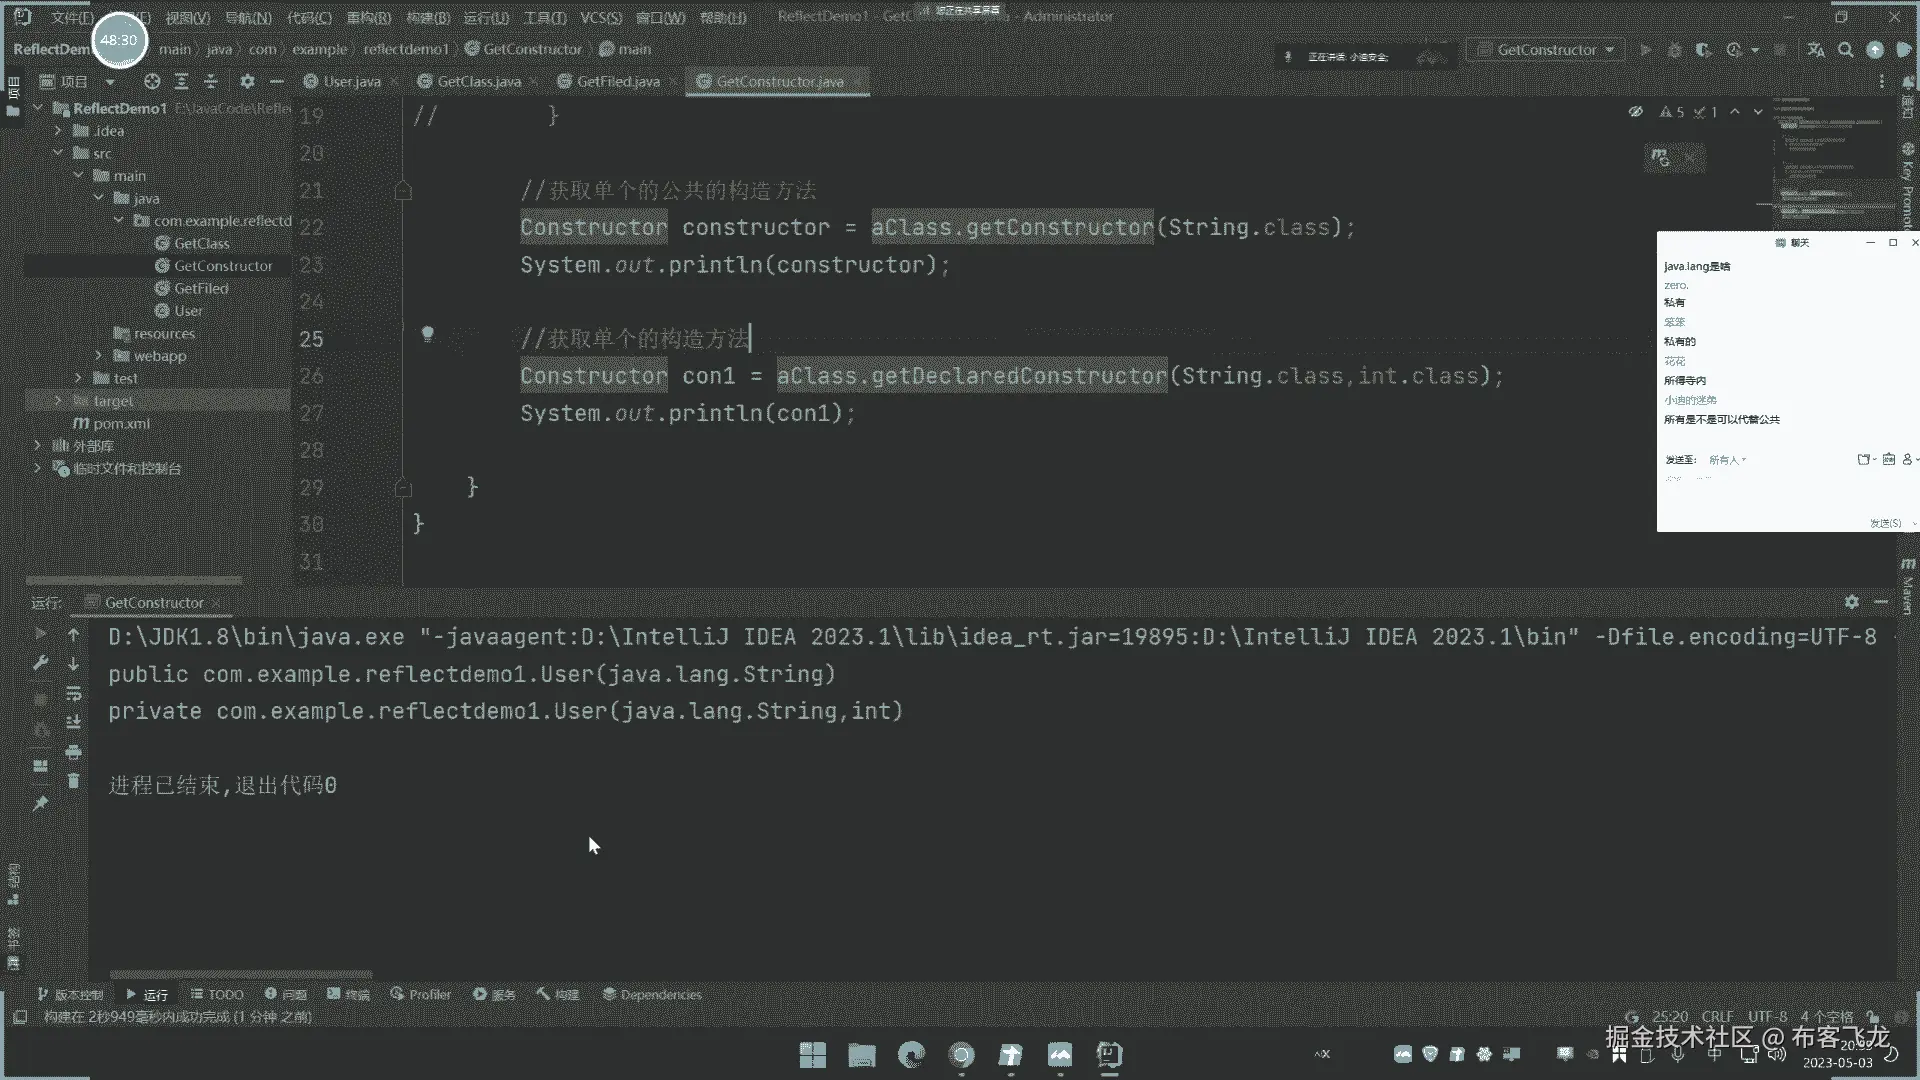This screenshot has width=1920, height=1080.
Task: Open the TODO tool window button
Action: pyautogui.click(x=217, y=994)
